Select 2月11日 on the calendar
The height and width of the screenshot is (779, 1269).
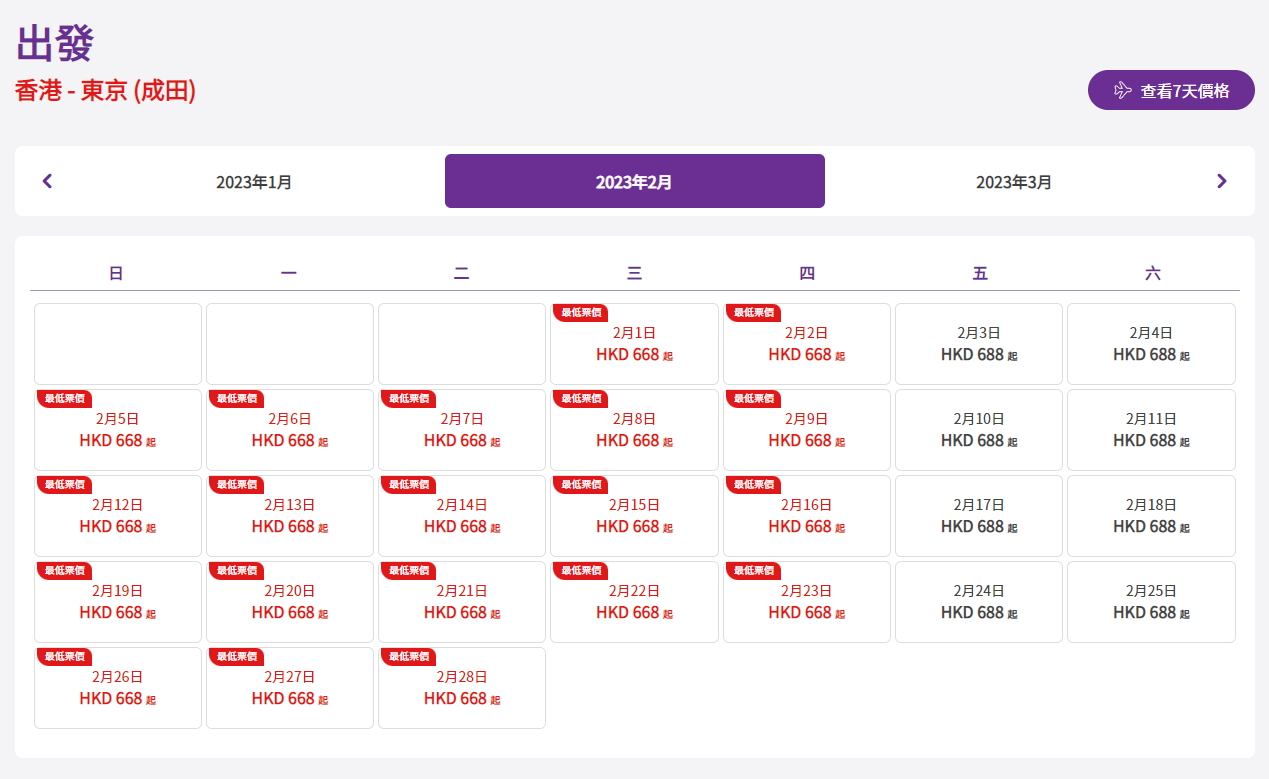click(x=1151, y=430)
